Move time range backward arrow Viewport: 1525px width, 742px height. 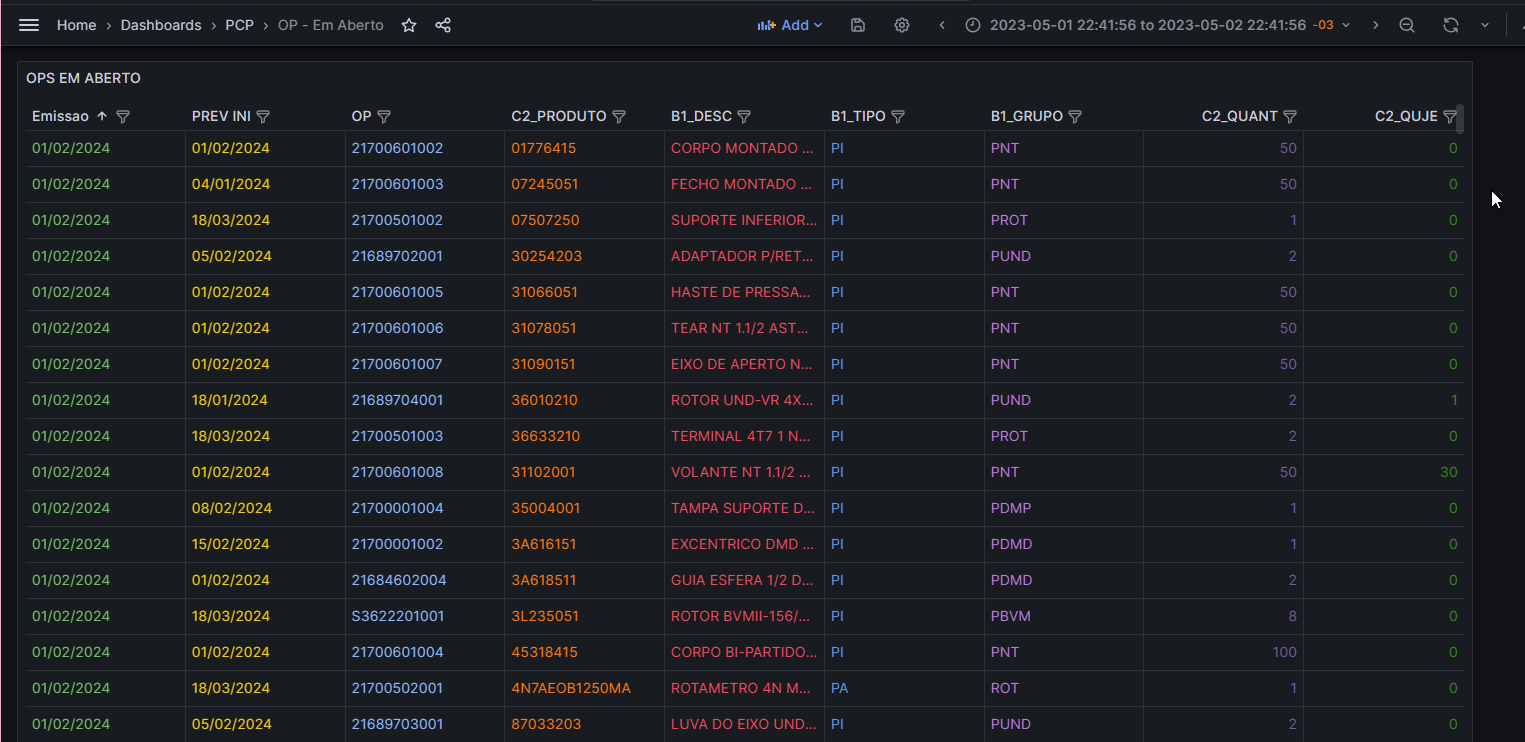(x=941, y=25)
